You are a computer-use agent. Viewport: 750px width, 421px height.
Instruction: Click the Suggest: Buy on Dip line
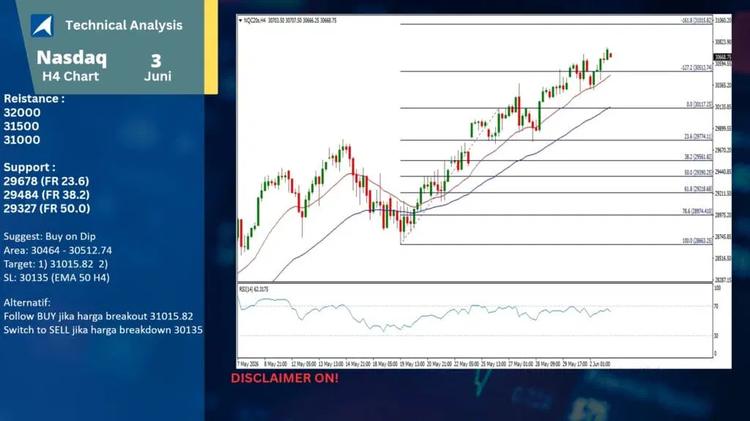pos(50,236)
